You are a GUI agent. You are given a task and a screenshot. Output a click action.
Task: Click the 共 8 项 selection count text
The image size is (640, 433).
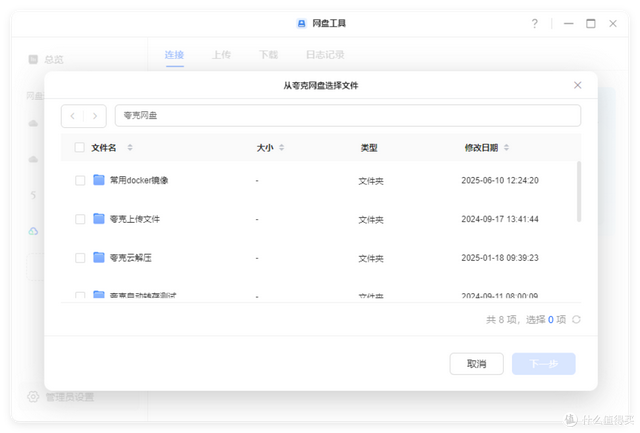point(526,320)
